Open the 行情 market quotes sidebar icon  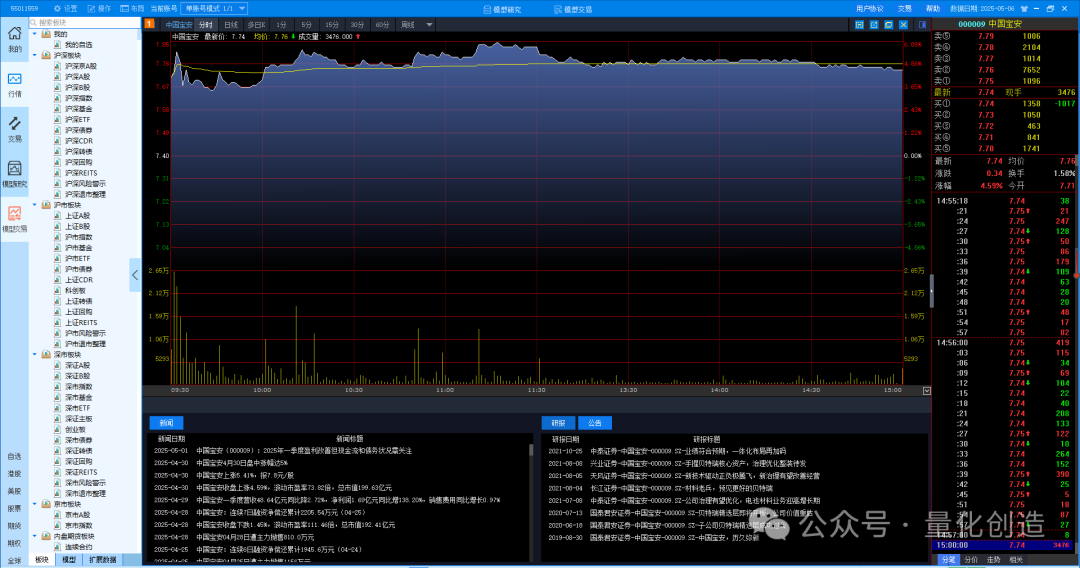[14, 78]
